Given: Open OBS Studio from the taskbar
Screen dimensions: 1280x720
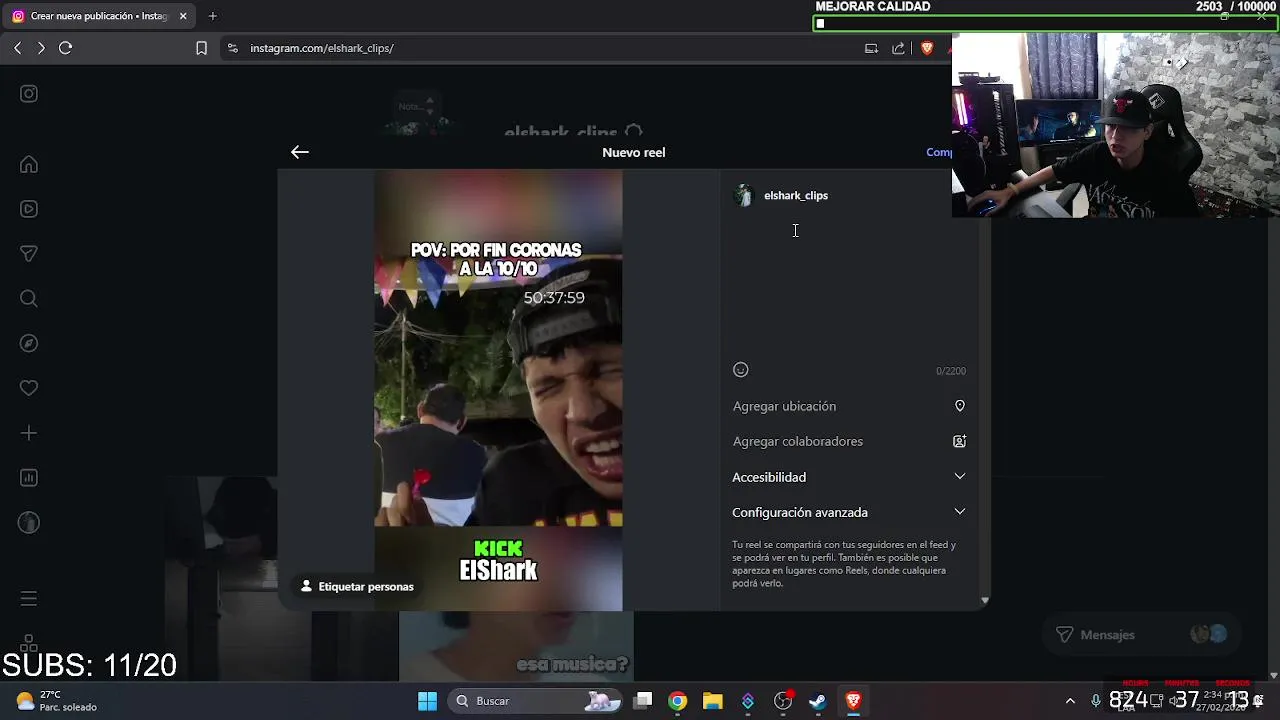Looking at the screenshot, I should pos(783,701).
